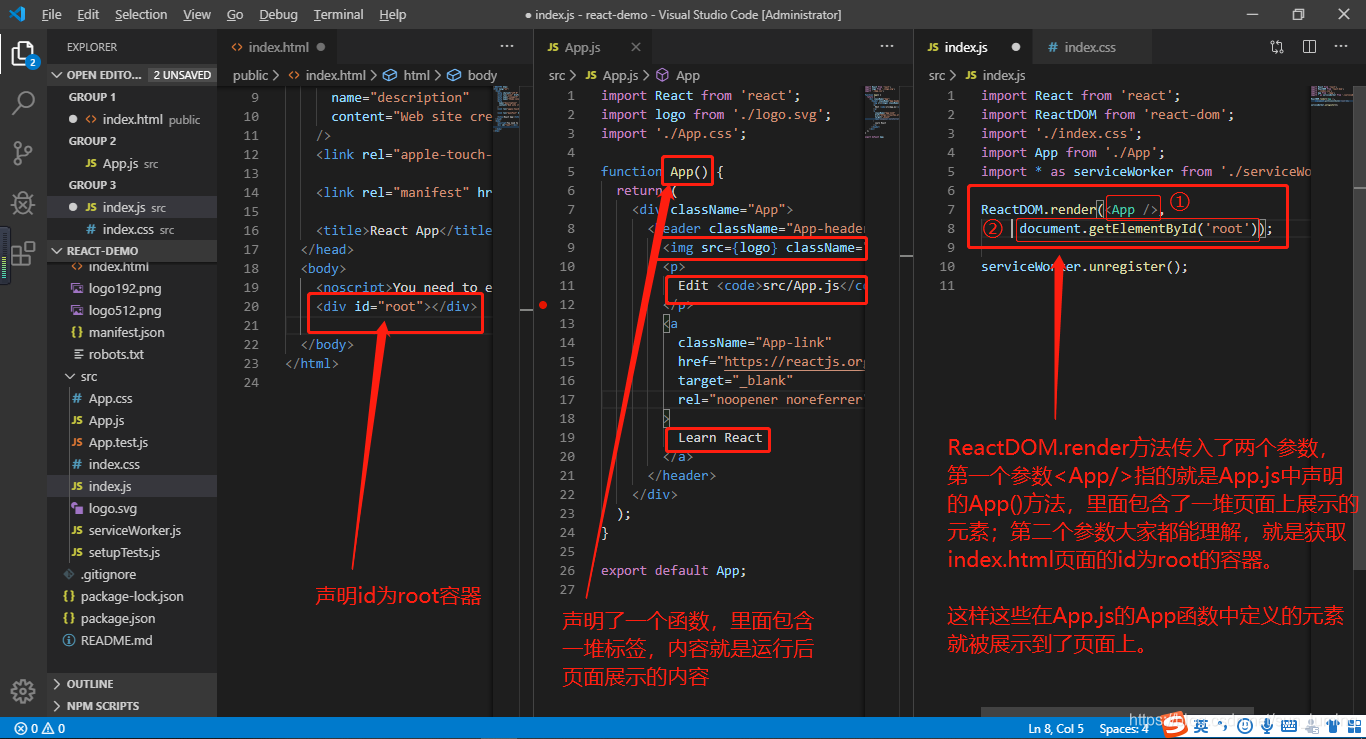Expand the NPM SCRIPTS panel
Screen dimensions: 1366x739
[x=131, y=706]
